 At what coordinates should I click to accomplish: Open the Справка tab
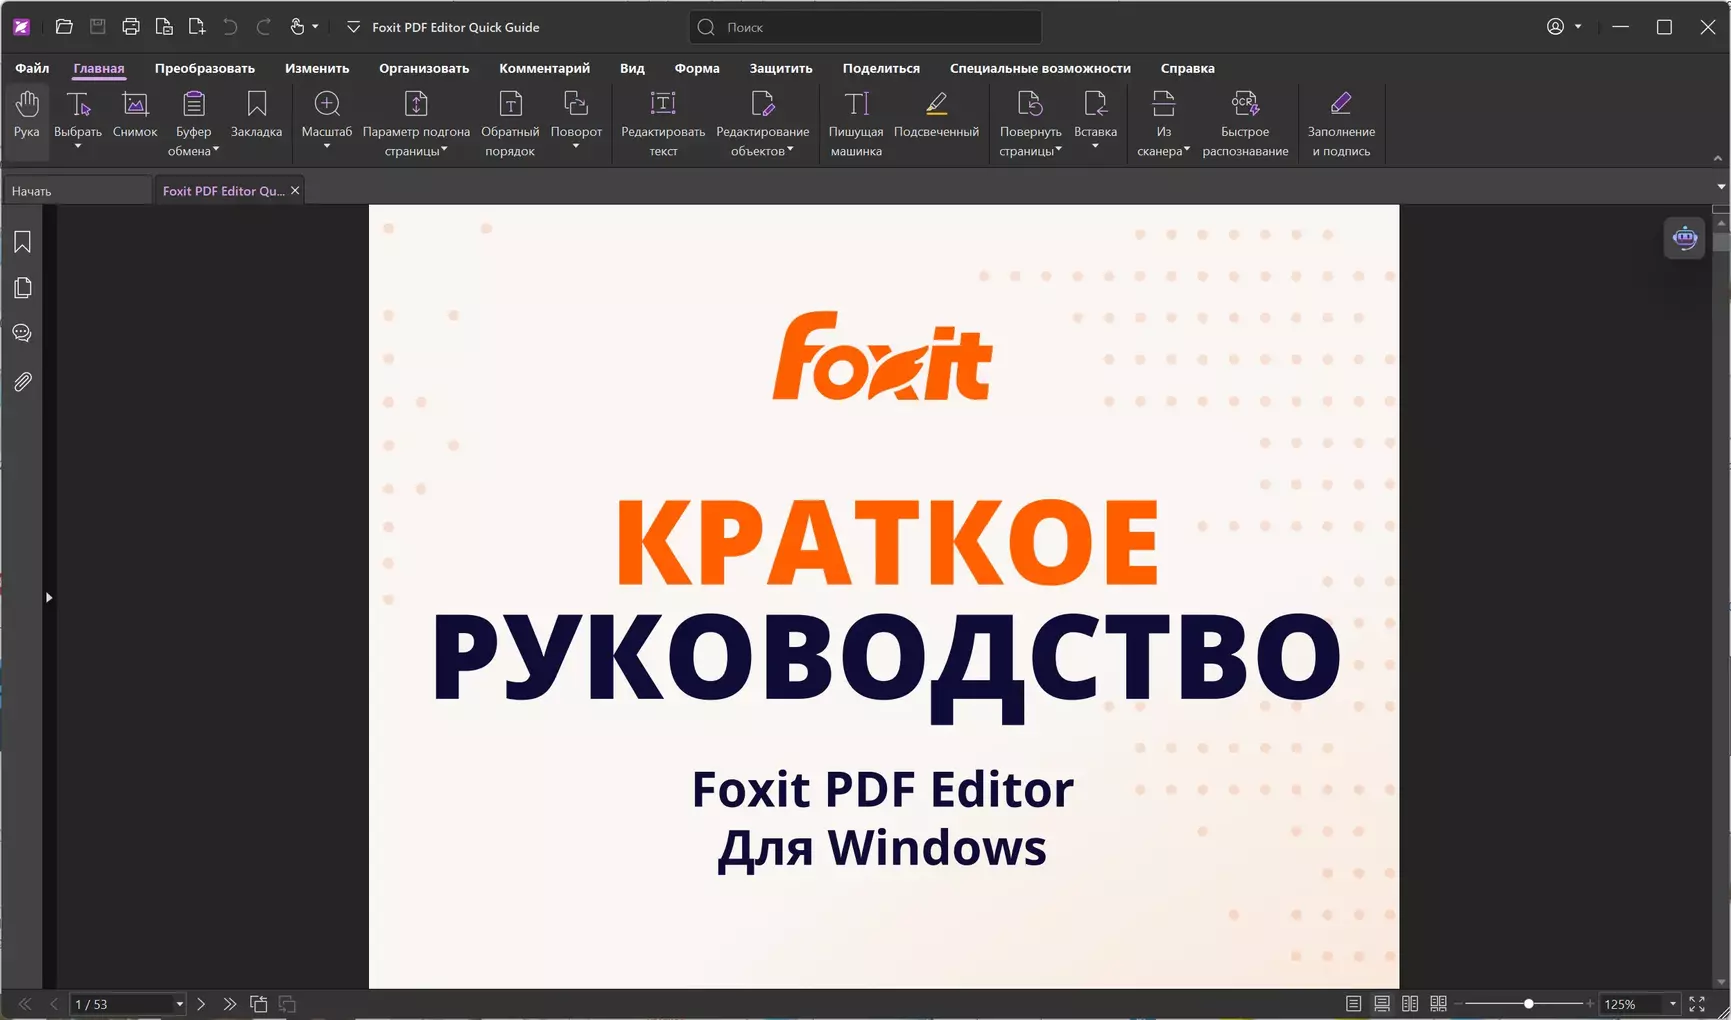(x=1188, y=68)
